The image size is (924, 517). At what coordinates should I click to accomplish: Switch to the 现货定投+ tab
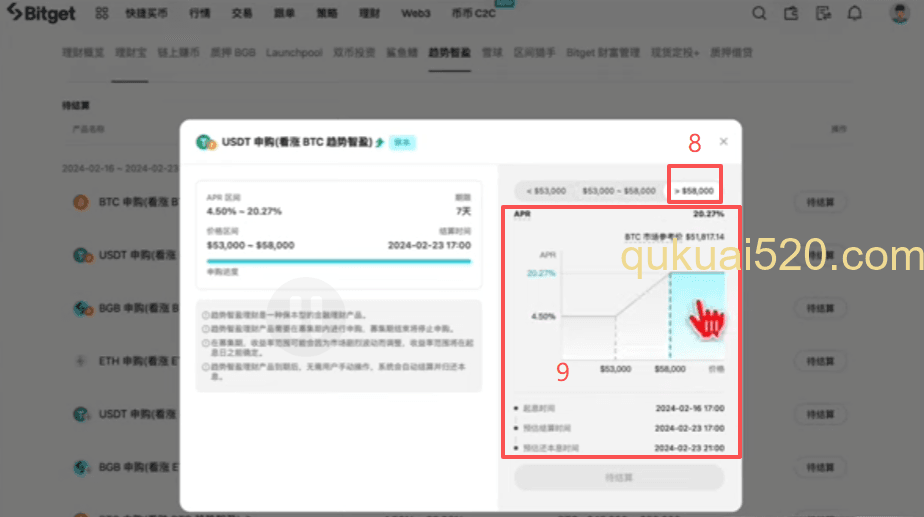pos(675,52)
